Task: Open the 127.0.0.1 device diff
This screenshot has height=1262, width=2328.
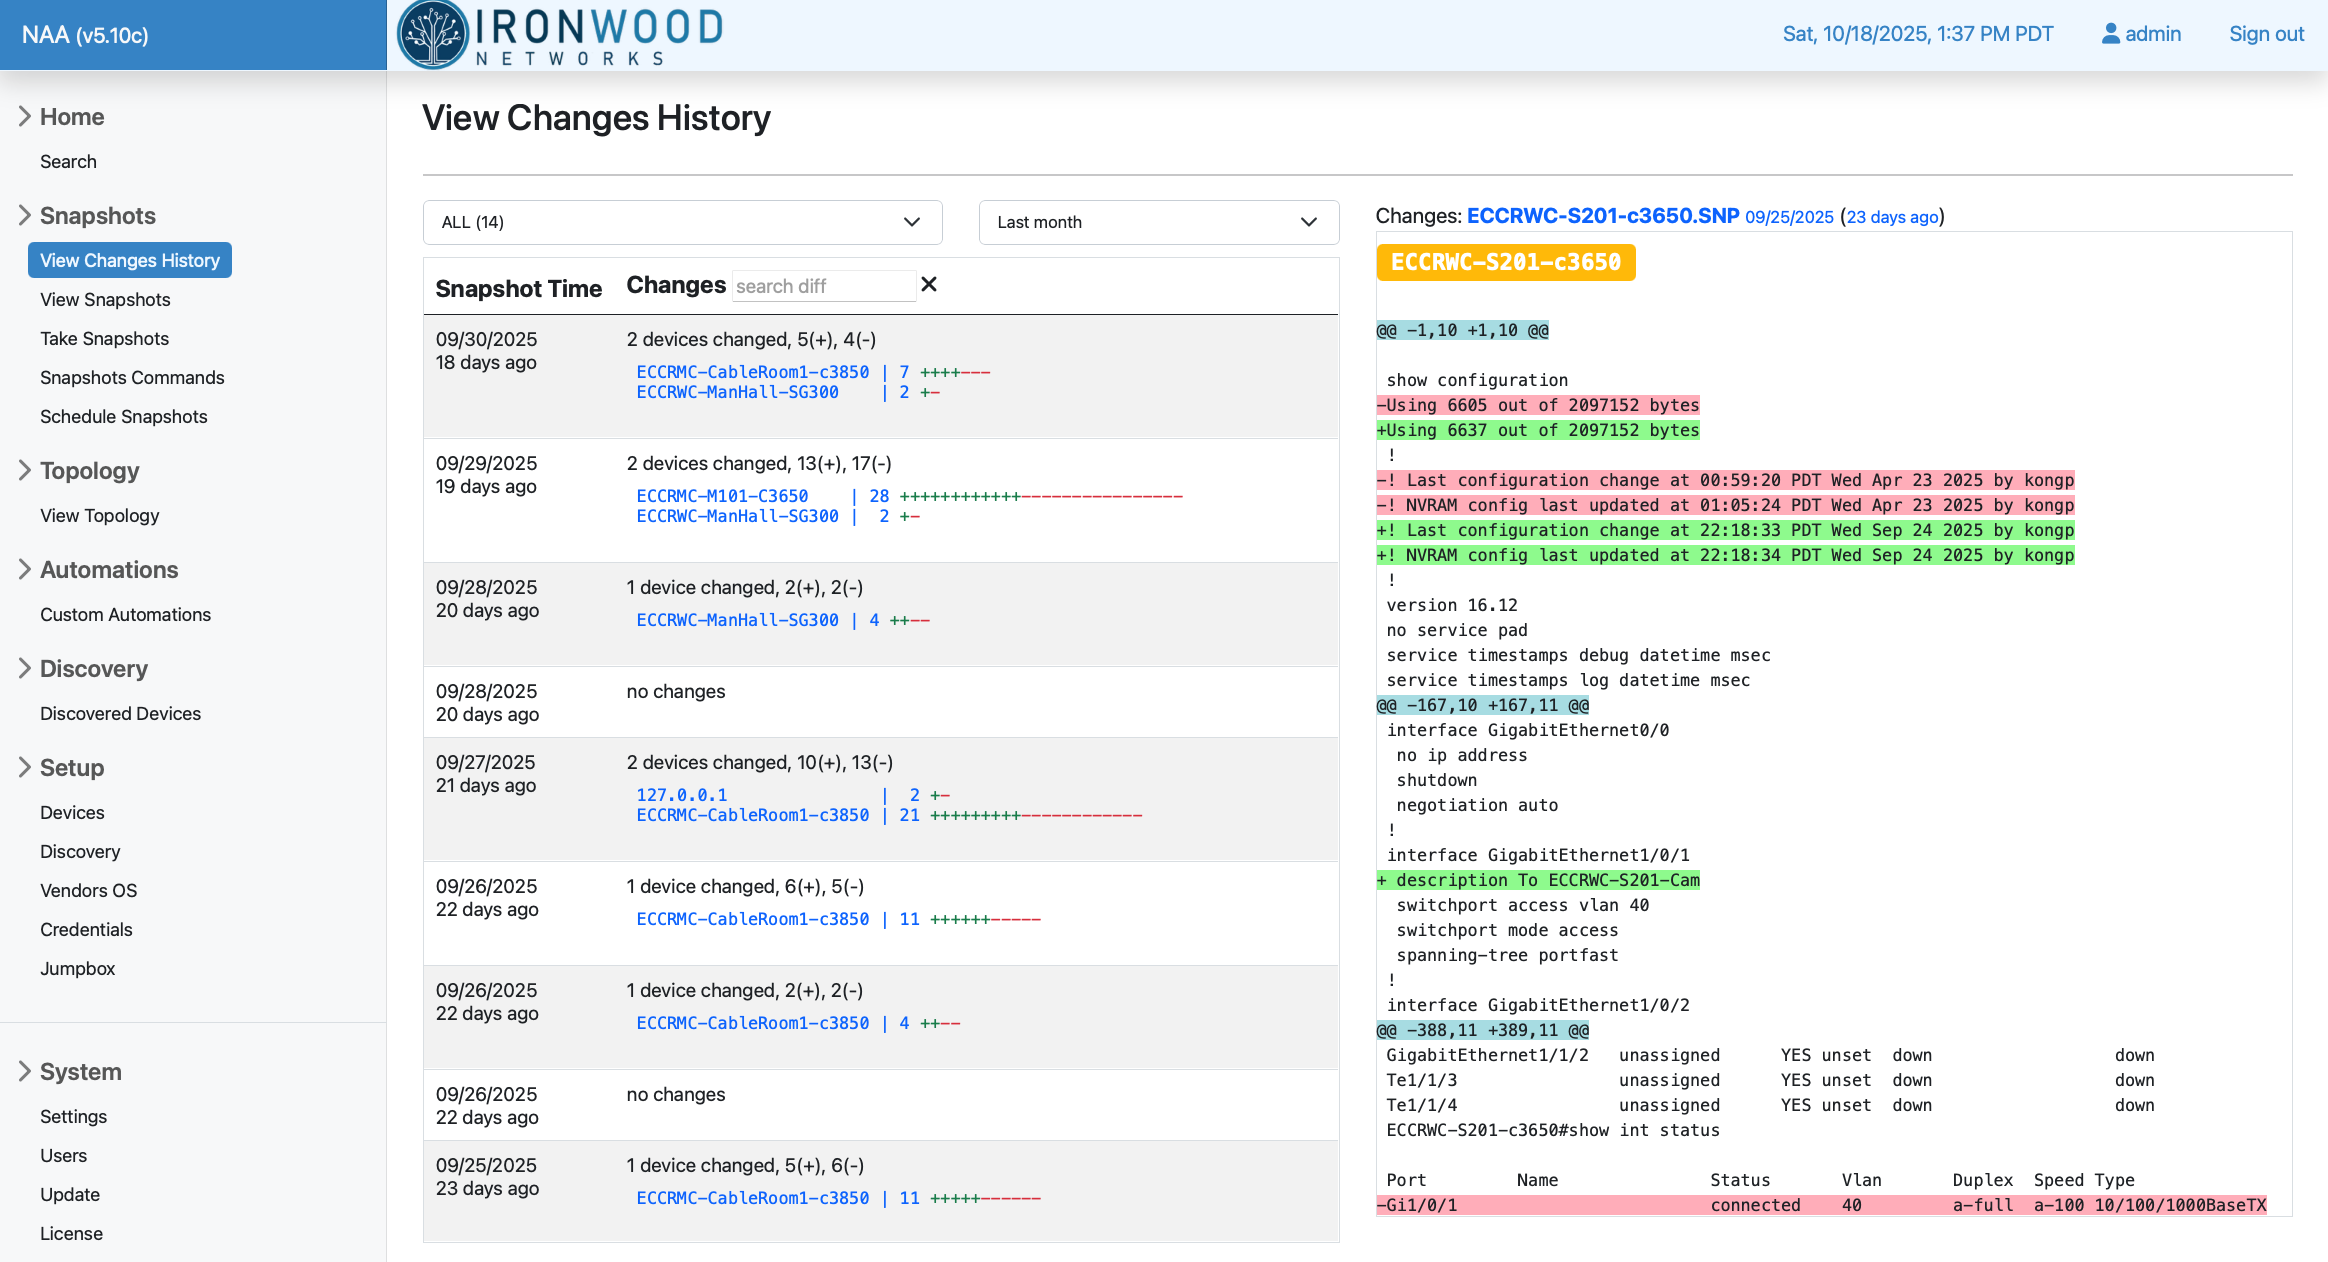Action: [x=682, y=795]
